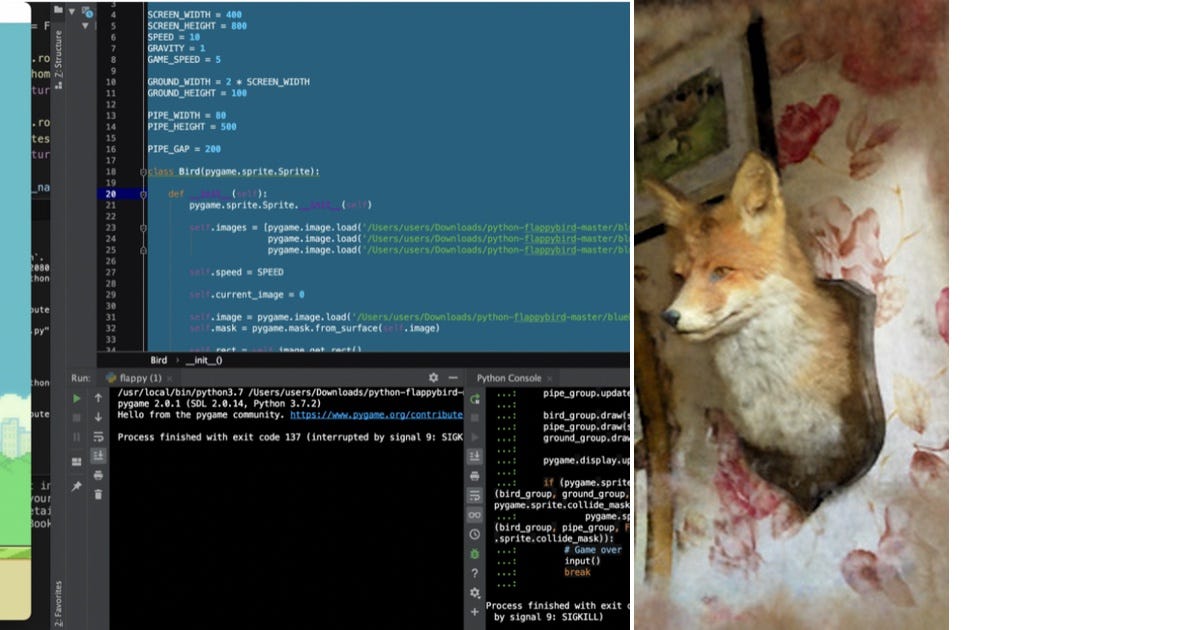
Task: Toggle show variables in Python Console
Action: [x=475, y=514]
